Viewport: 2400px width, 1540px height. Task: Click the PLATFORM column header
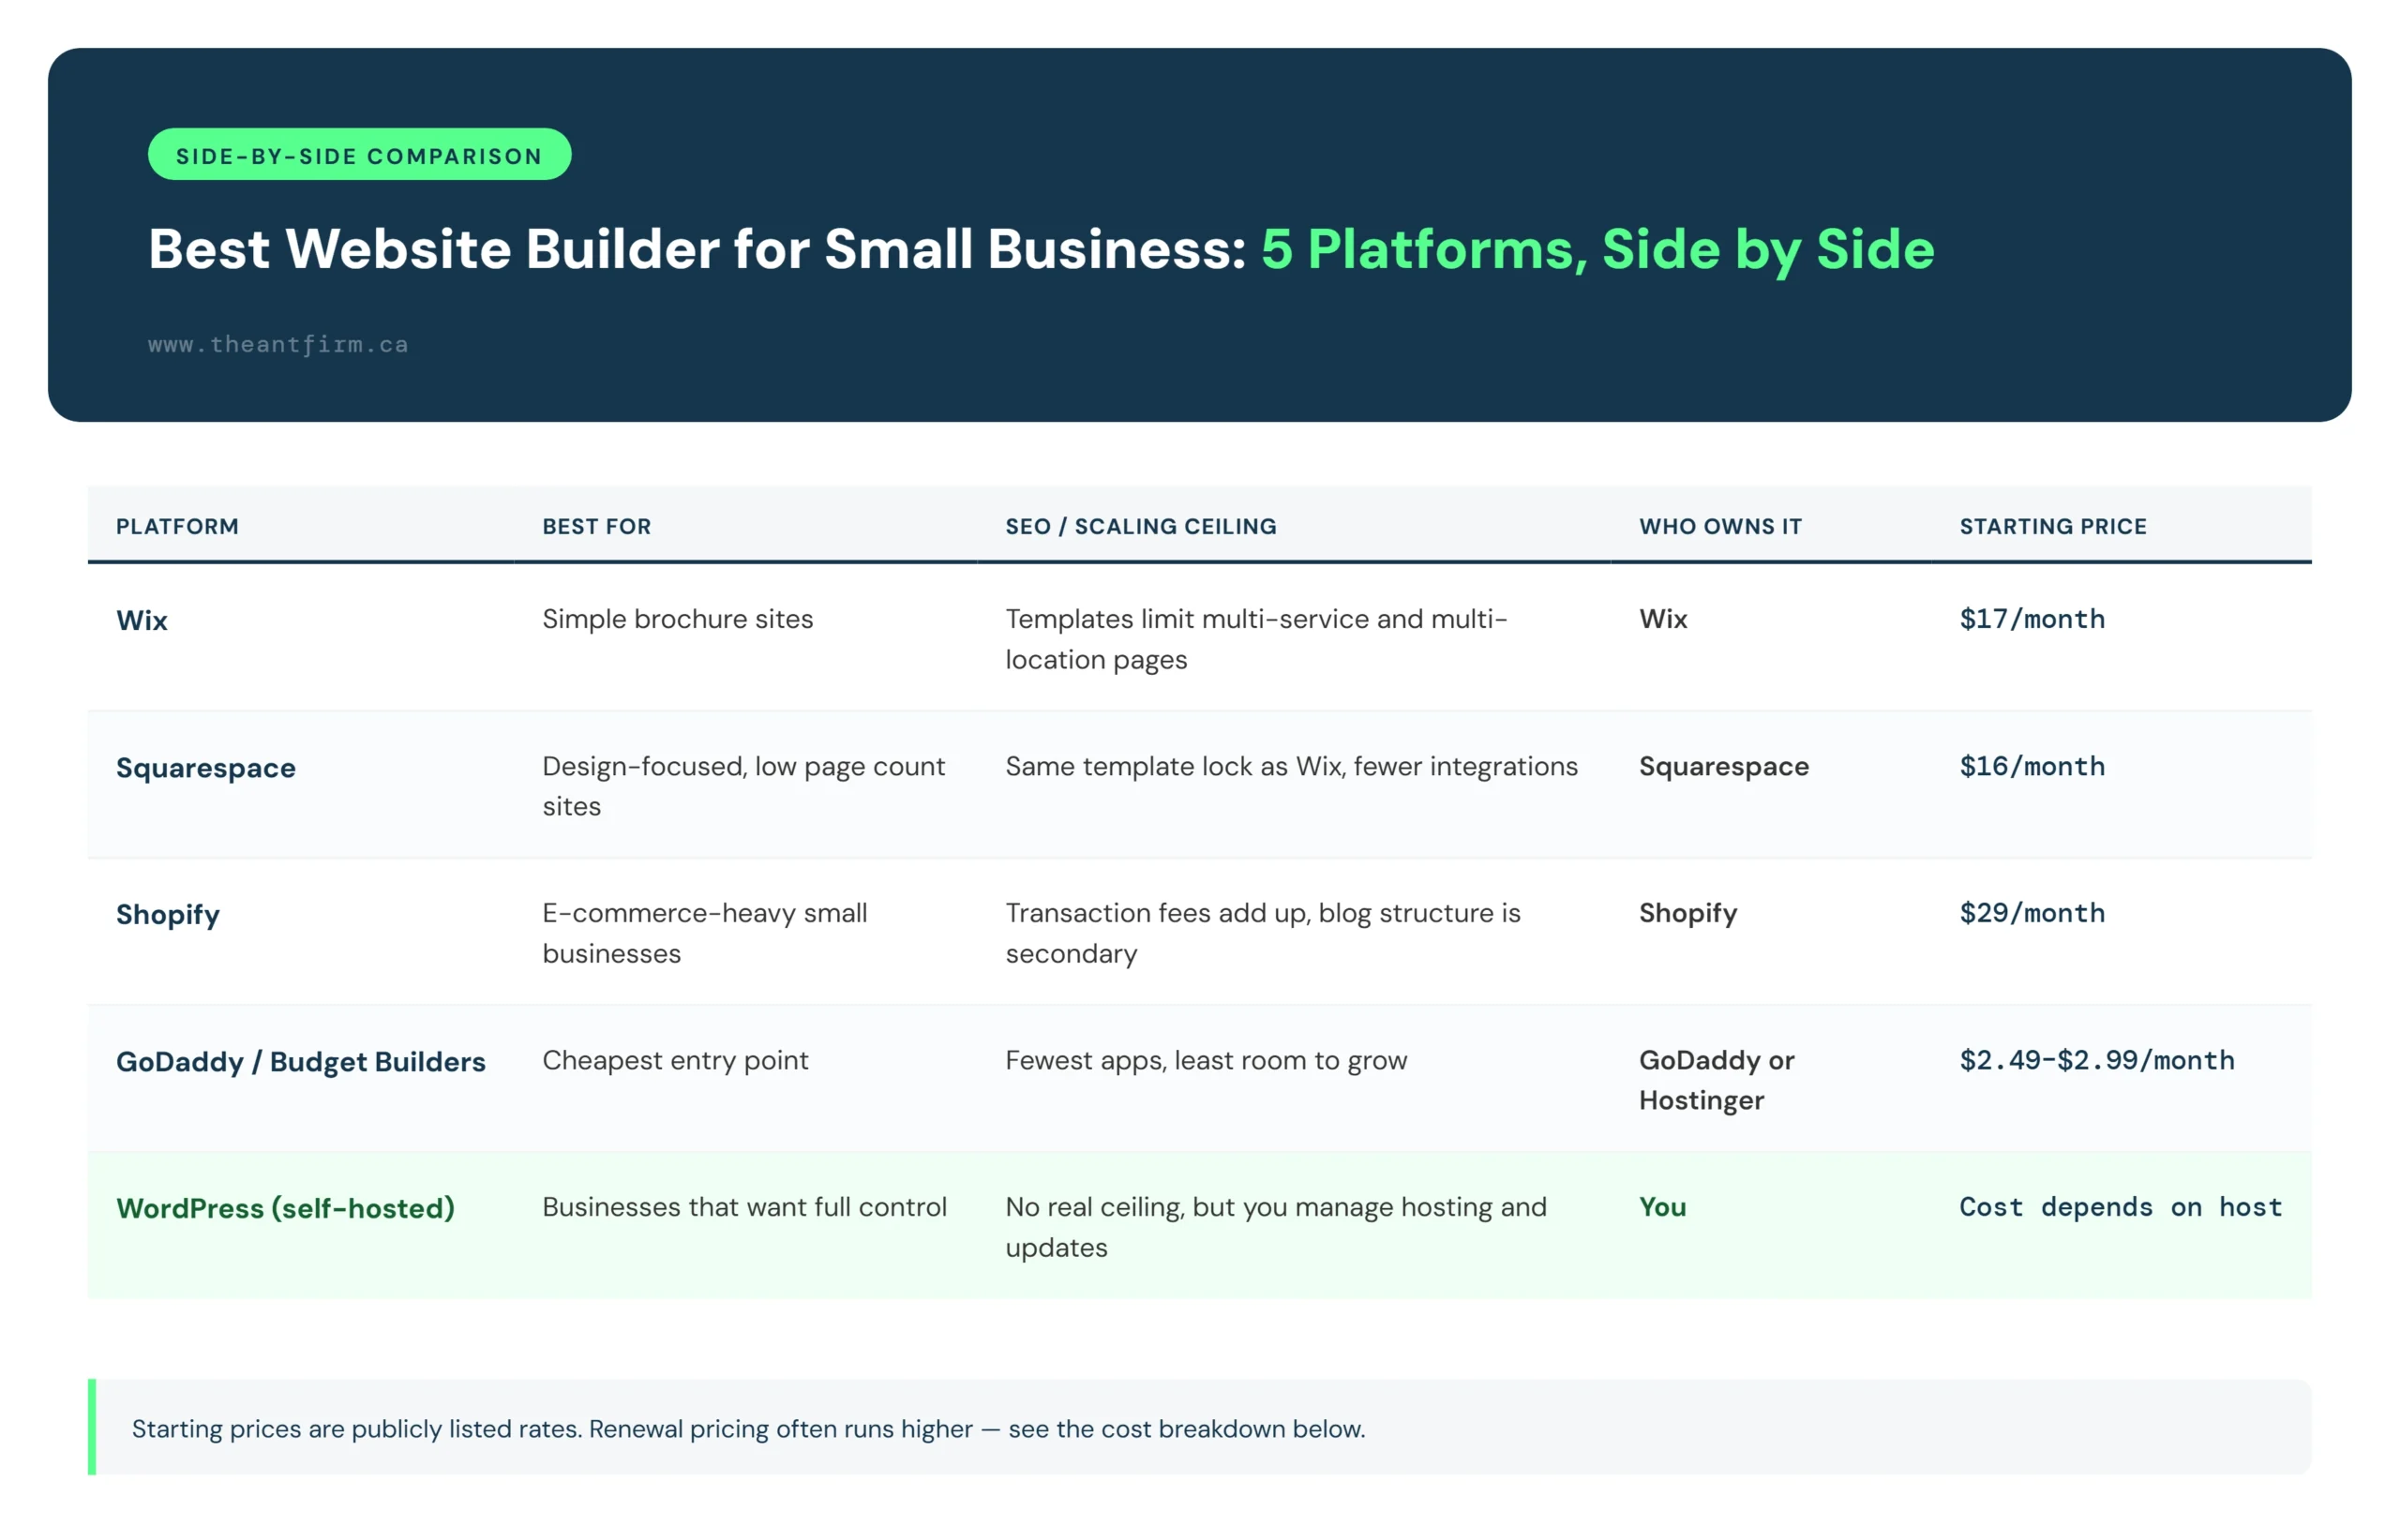click(x=177, y=526)
